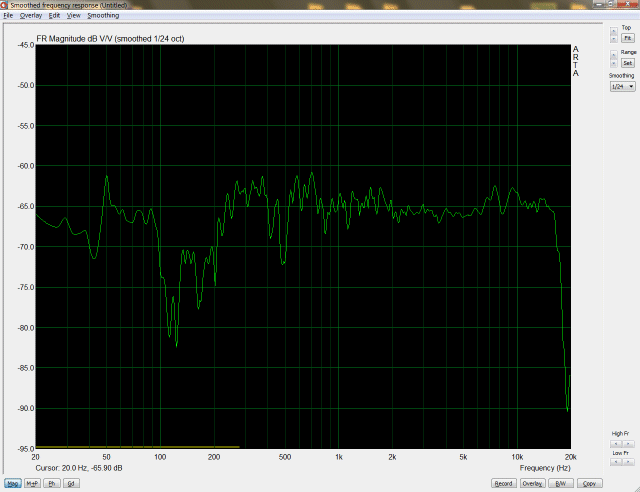
Task: Click the B/W button
Action: click(x=561, y=483)
